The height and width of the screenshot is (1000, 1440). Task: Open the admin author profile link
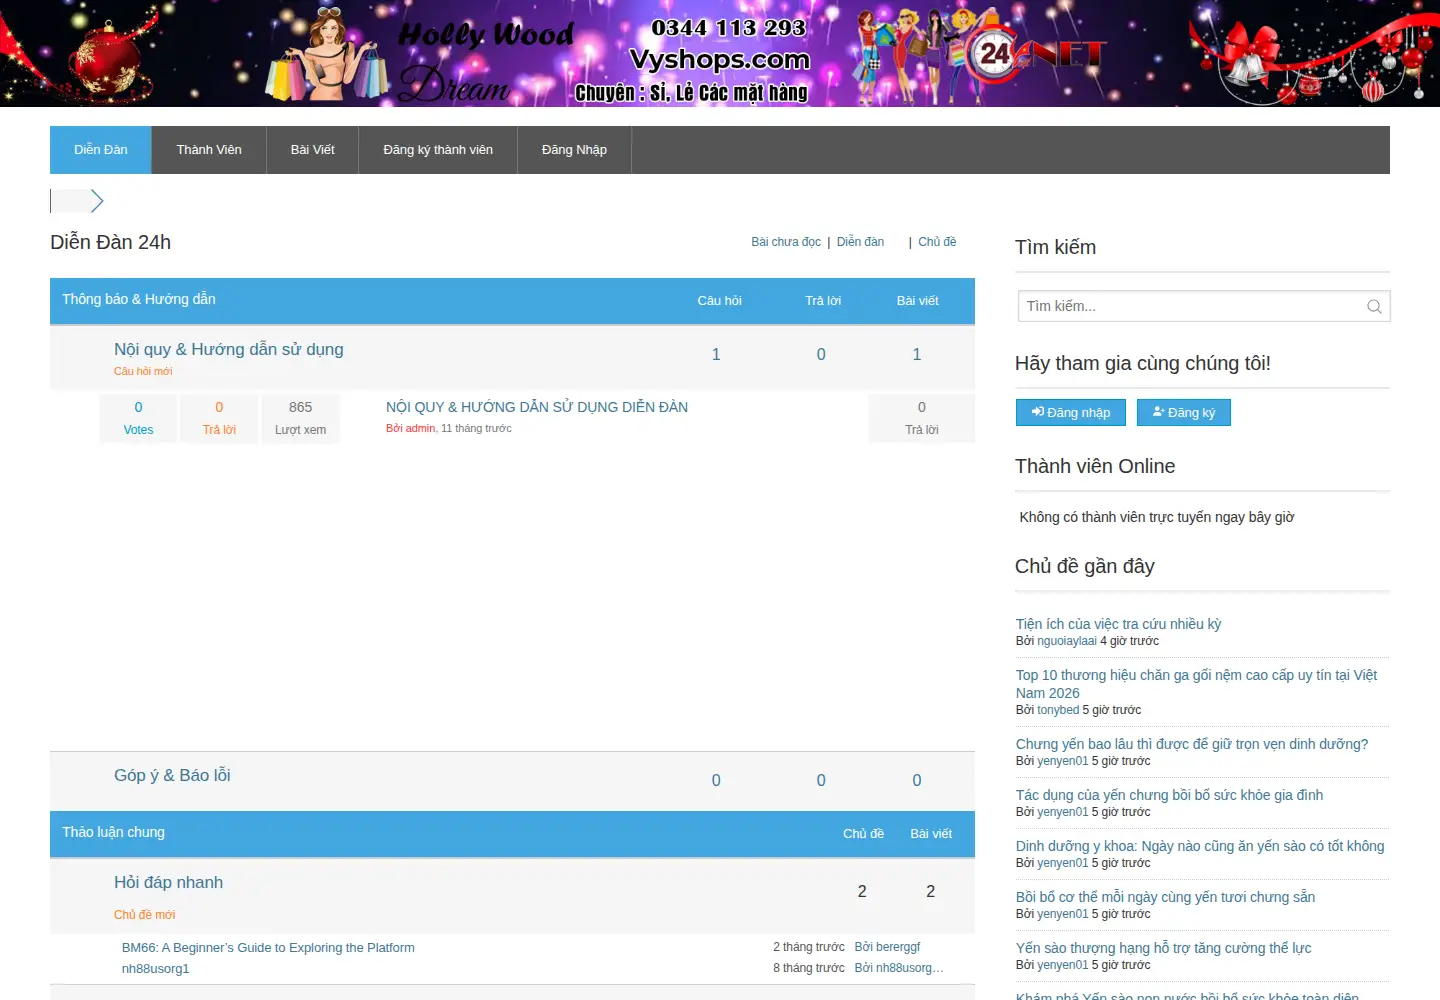pyautogui.click(x=420, y=428)
